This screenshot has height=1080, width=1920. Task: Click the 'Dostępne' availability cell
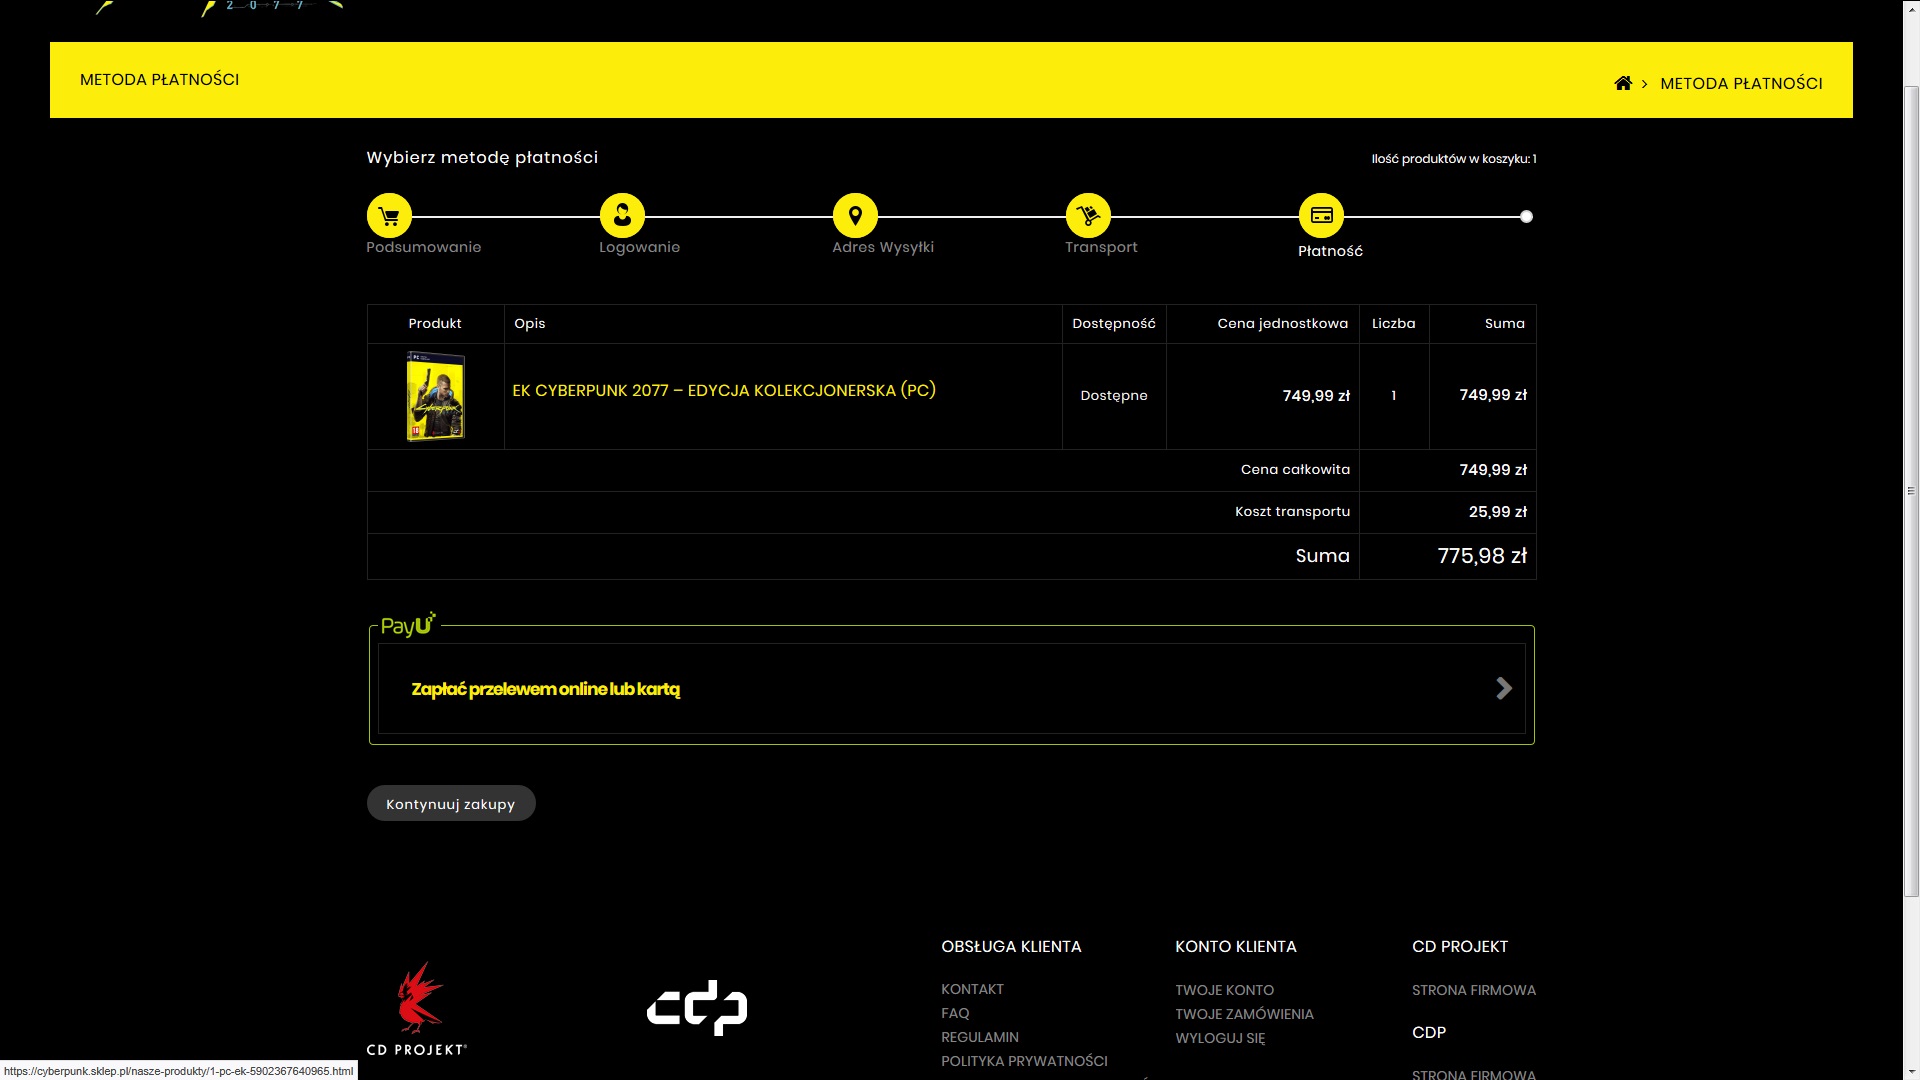click(1114, 396)
